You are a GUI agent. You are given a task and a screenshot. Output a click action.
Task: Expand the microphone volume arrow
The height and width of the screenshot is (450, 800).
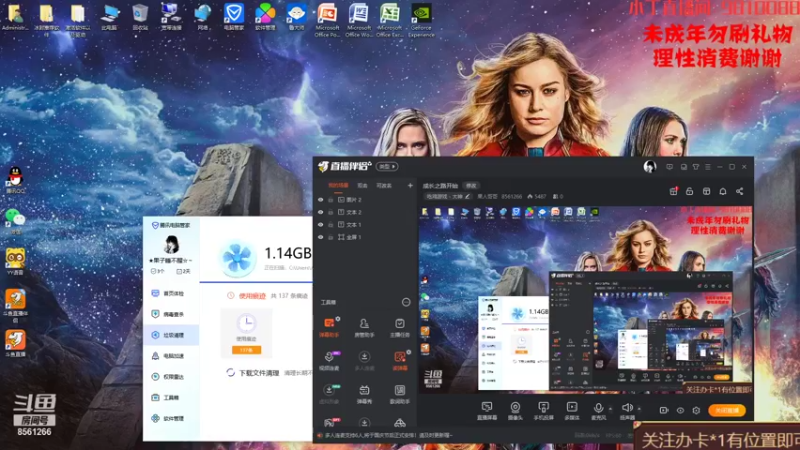coord(610,409)
